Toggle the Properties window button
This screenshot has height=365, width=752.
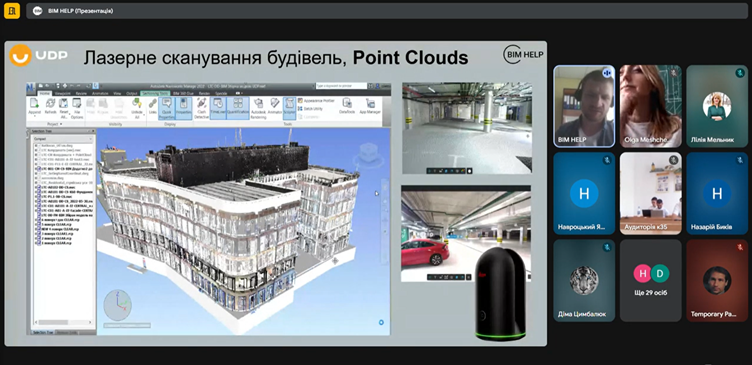pos(184,108)
